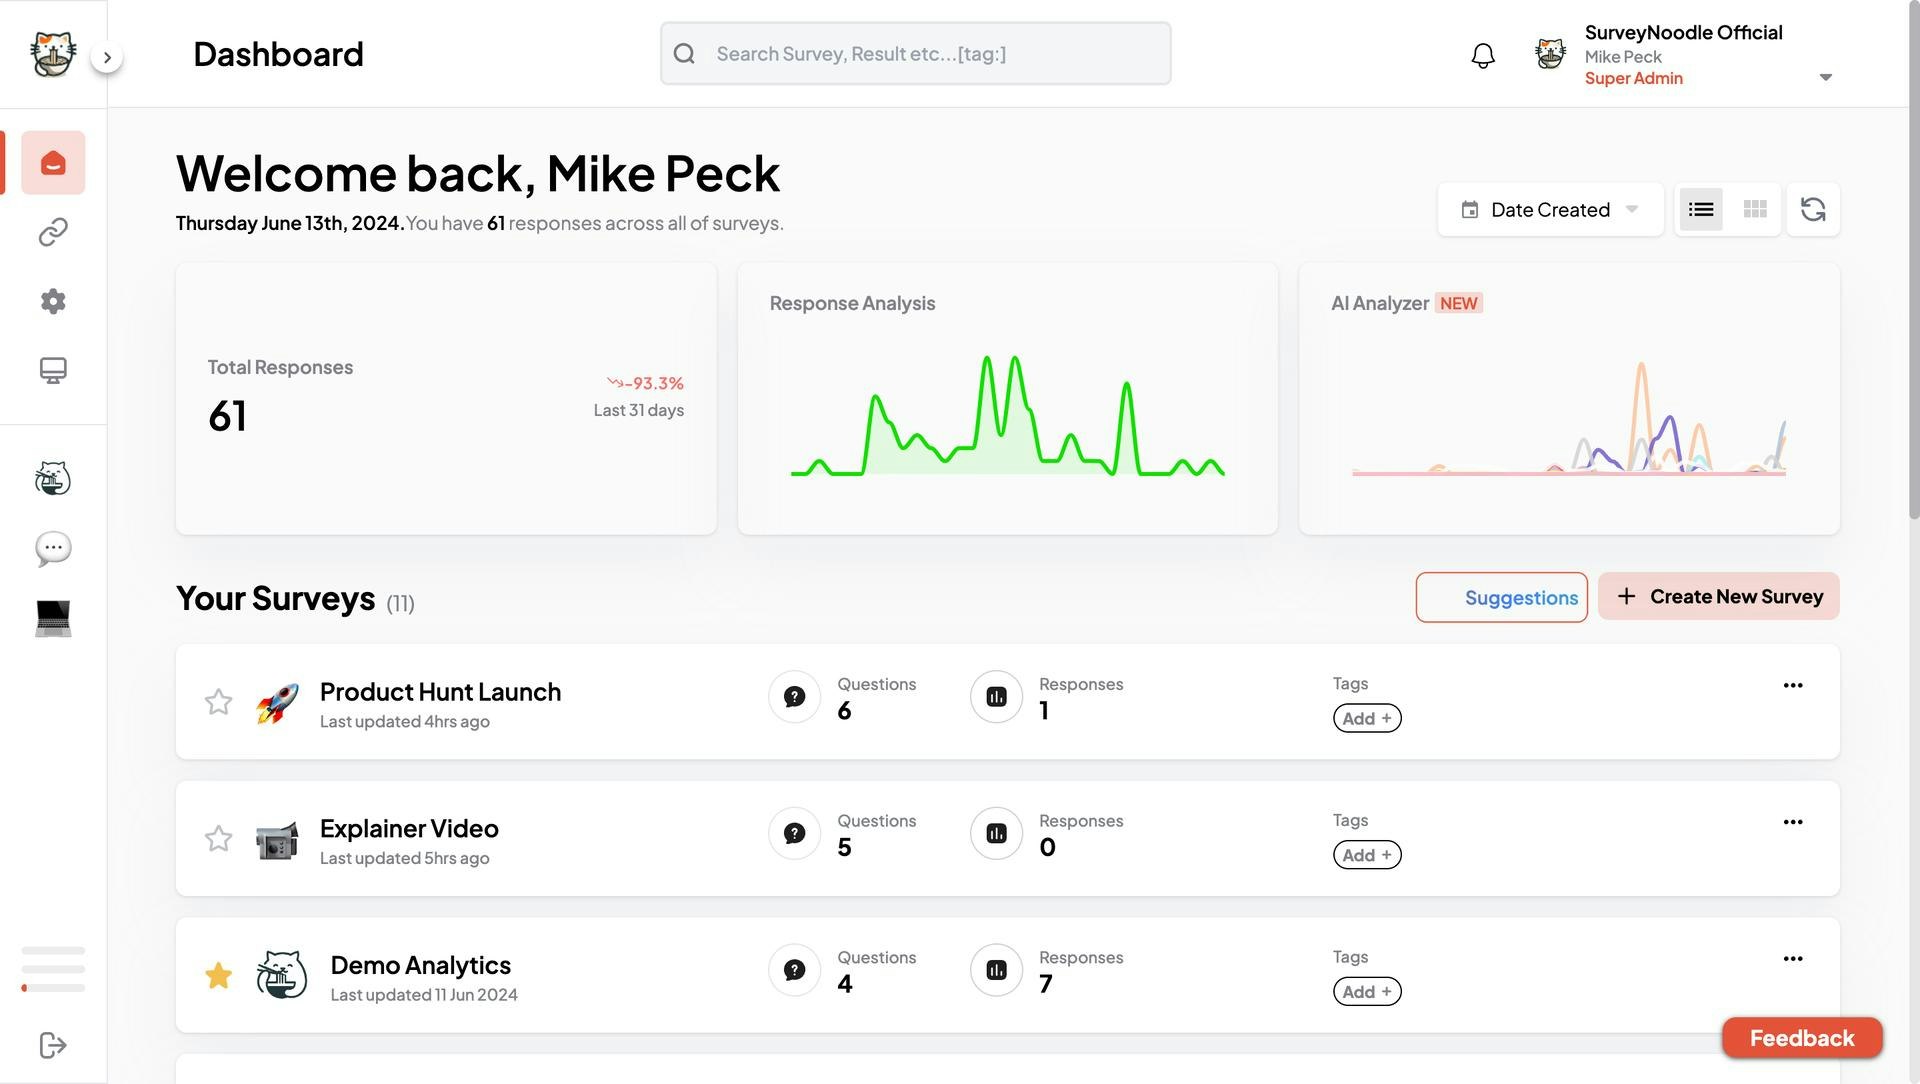1920x1084 pixels.
Task: Click the notification bell icon
Action: [1483, 55]
